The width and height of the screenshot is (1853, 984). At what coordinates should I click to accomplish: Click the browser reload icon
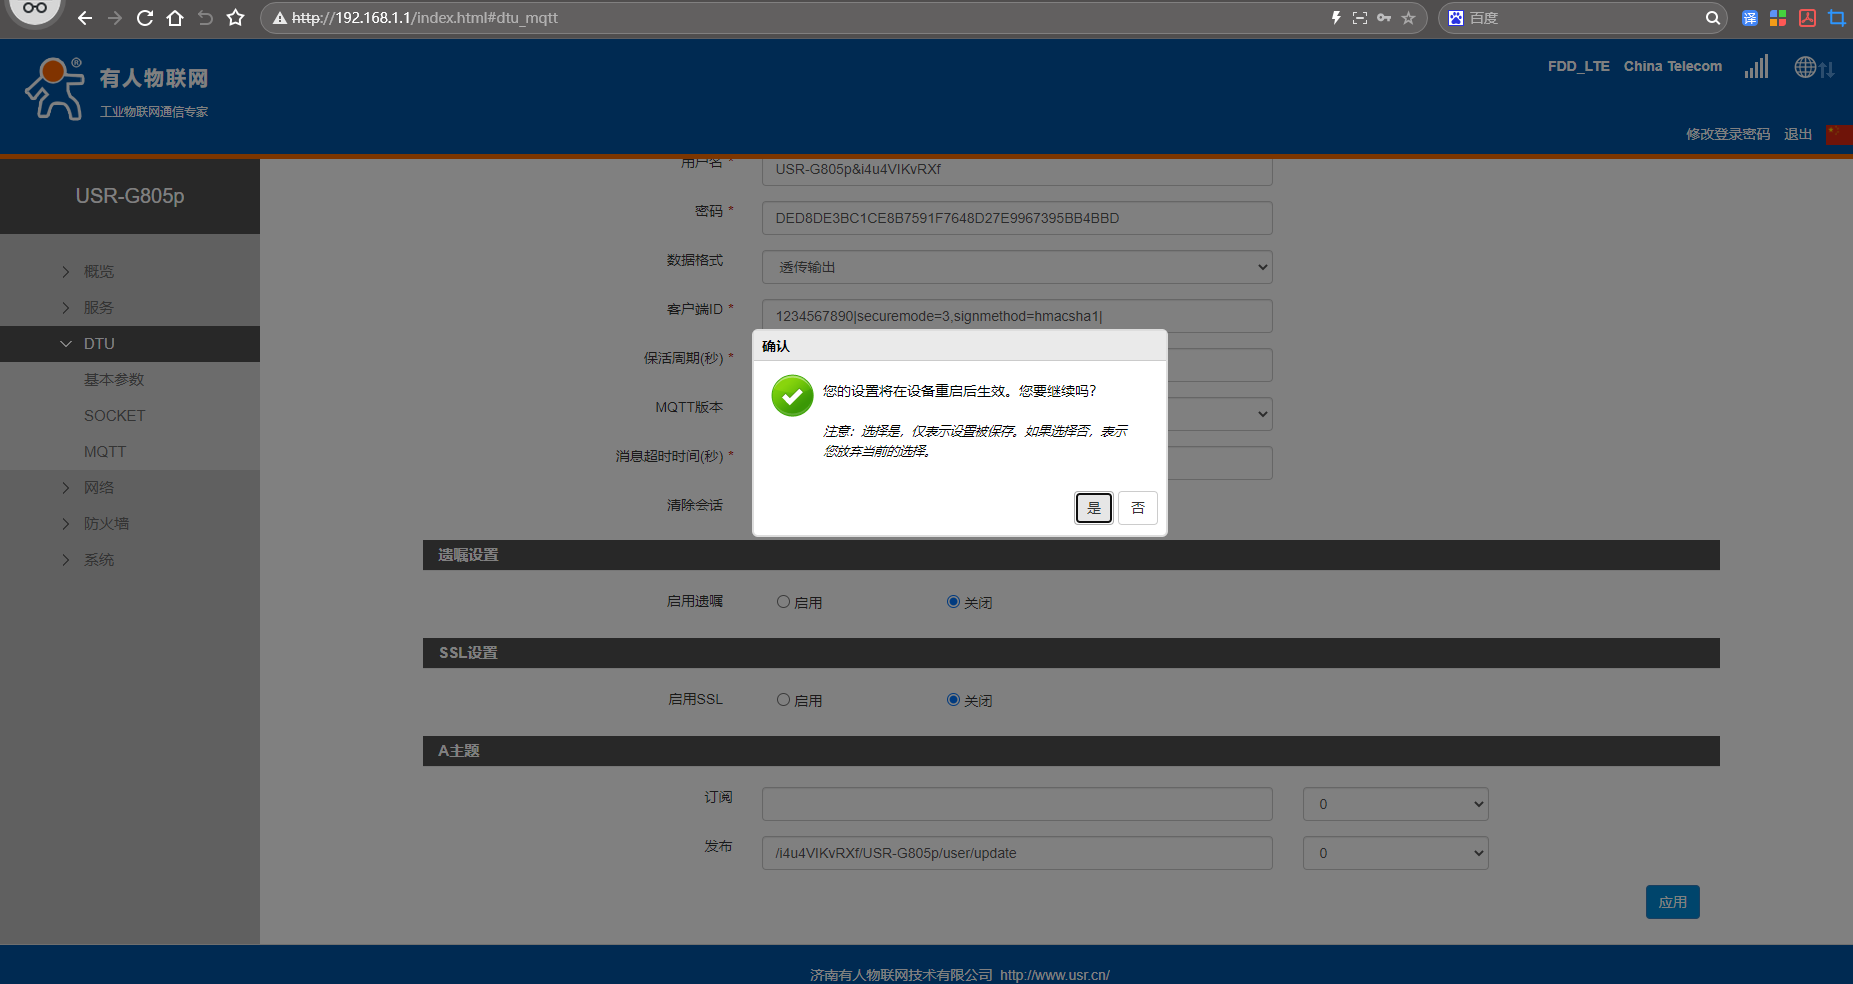tap(145, 18)
